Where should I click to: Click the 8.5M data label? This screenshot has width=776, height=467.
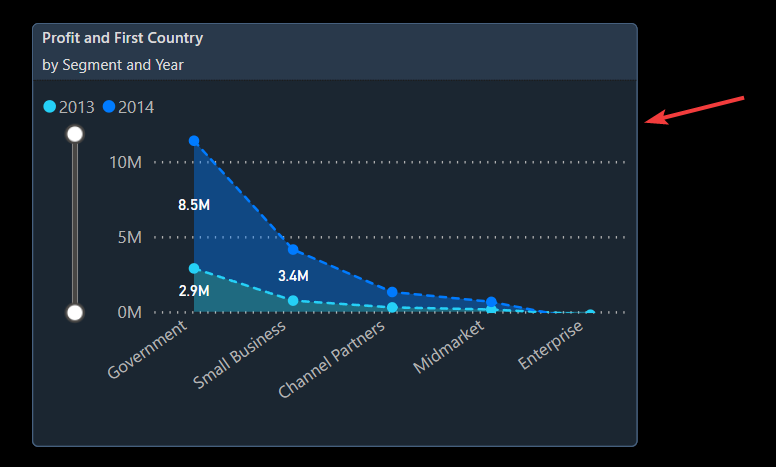coord(194,205)
